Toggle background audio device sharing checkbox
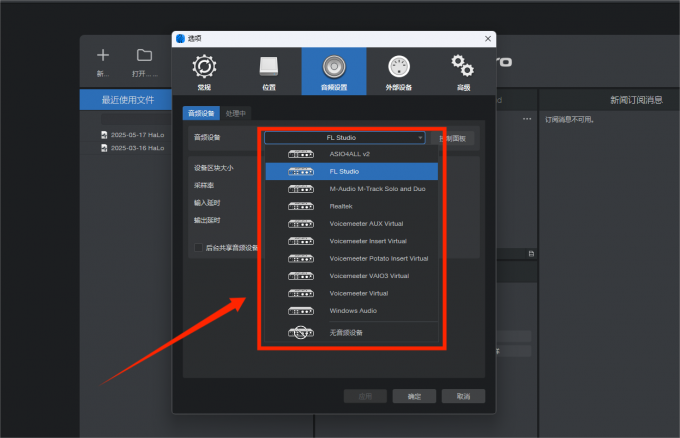The width and height of the screenshot is (680, 438). (198, 248)
